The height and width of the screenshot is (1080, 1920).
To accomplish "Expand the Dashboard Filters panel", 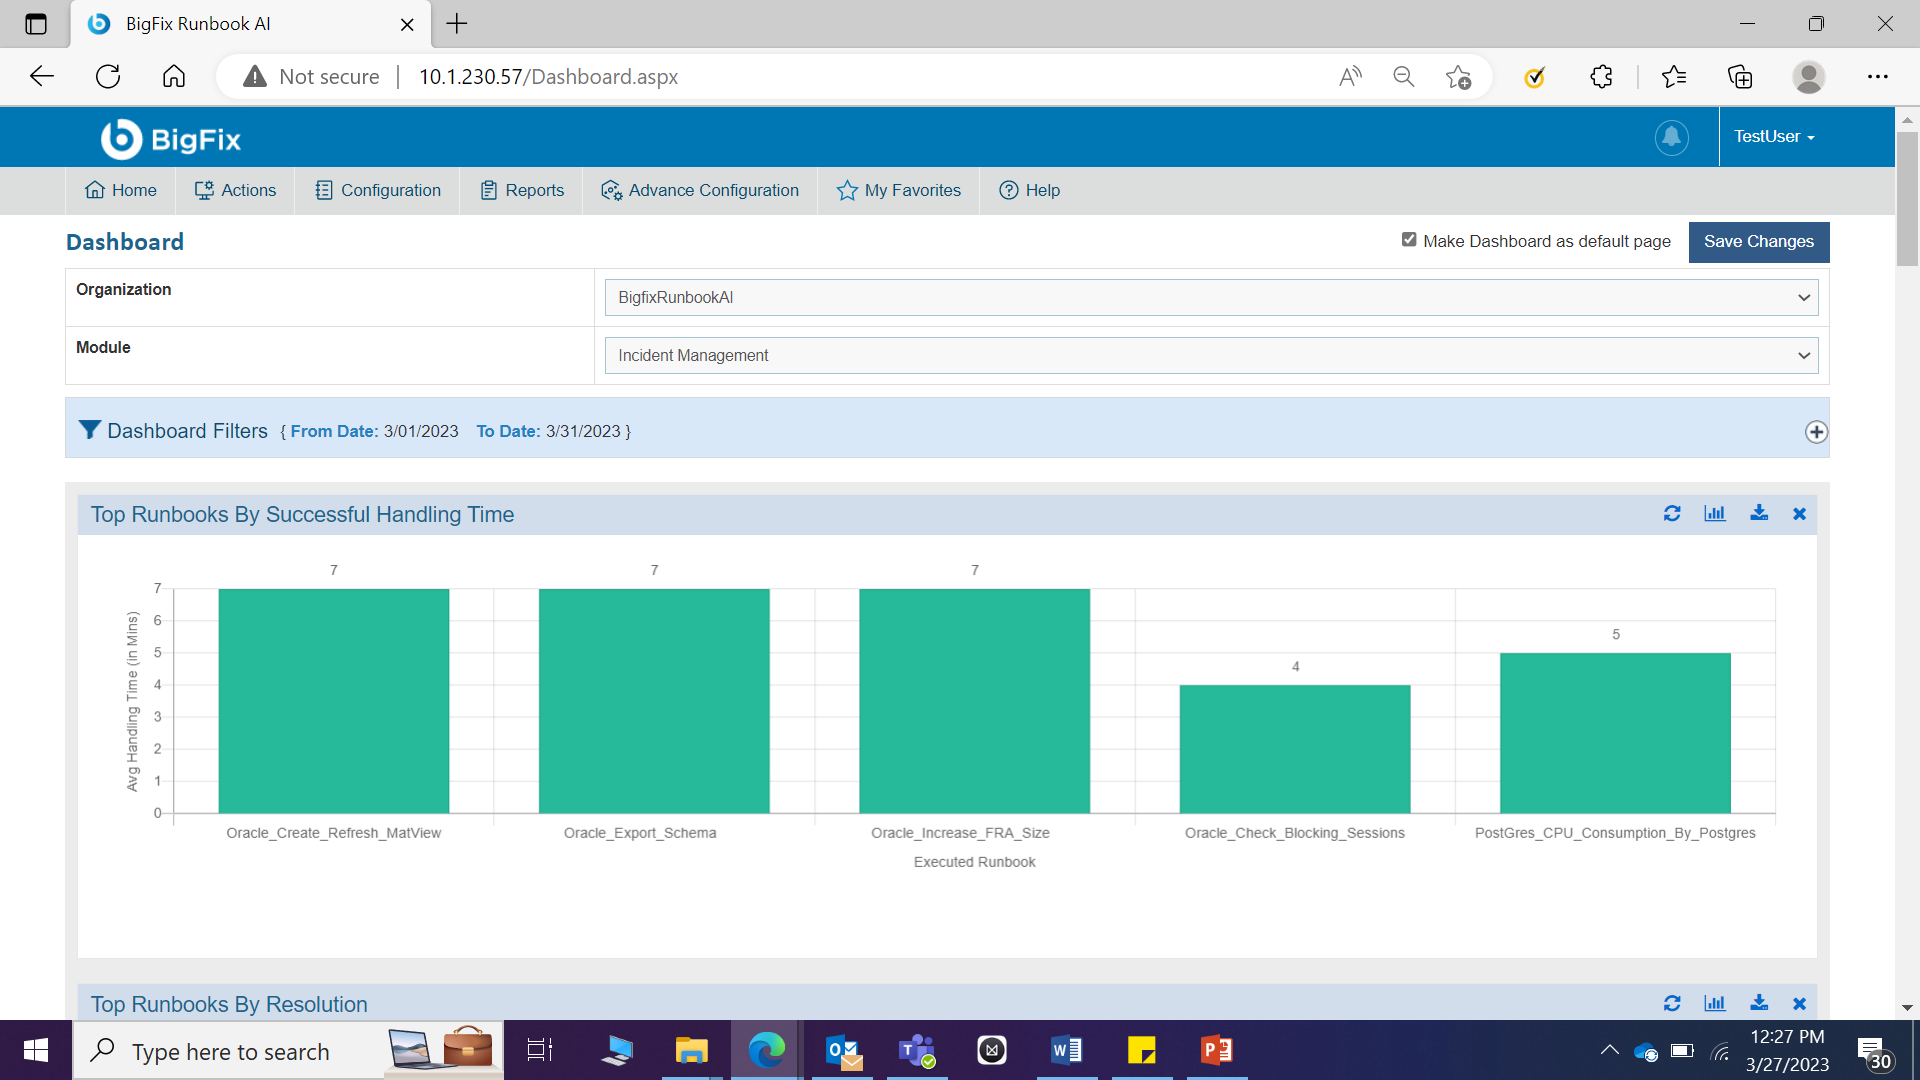I will 1816,432.
